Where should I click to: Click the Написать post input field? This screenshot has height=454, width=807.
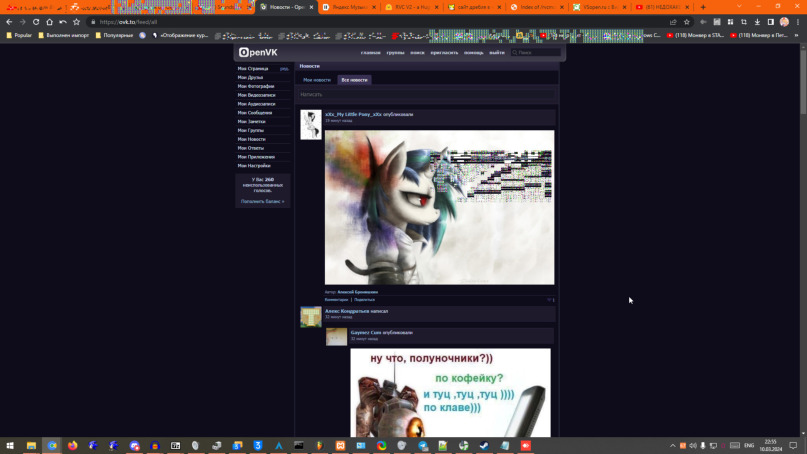(428, 95)
